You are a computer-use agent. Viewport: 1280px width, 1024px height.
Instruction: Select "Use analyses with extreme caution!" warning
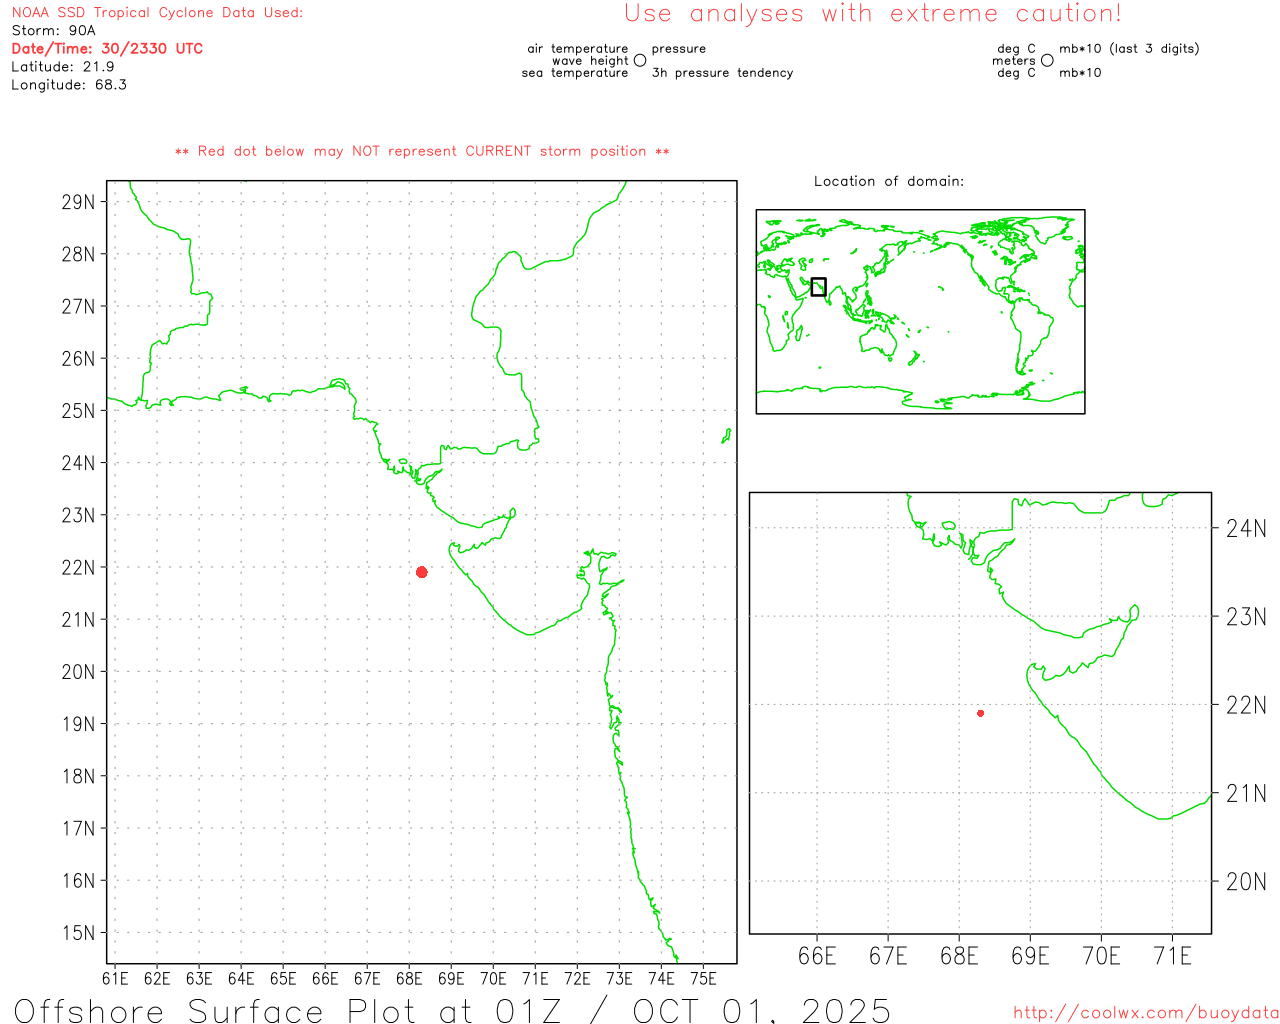click(x=873, y=14)
